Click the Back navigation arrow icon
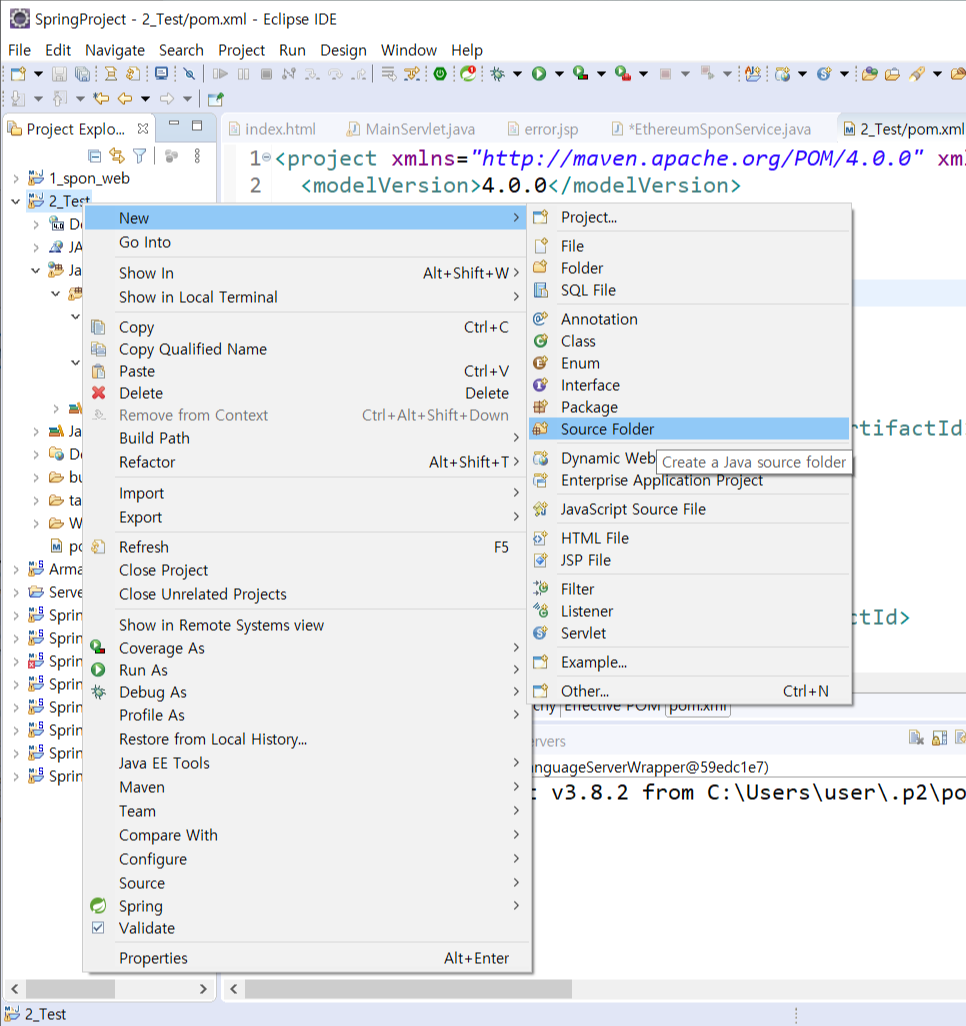Viewport: 966px width, 1026px height. coord(124,99)
